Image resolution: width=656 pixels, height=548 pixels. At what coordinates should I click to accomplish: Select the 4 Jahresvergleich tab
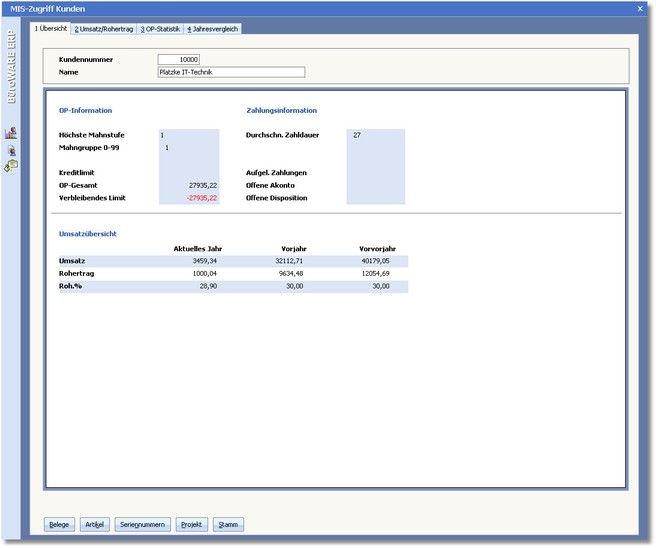(x=213, y=28)
